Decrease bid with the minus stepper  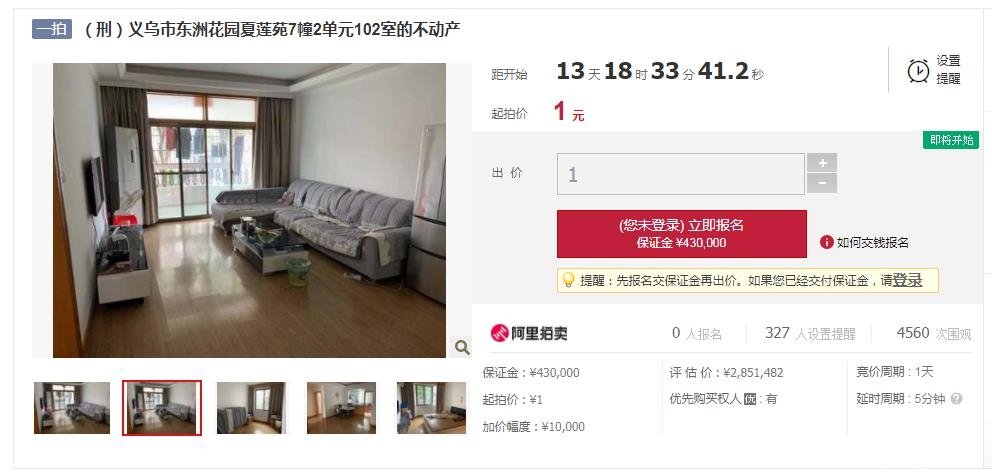(822, 184)
